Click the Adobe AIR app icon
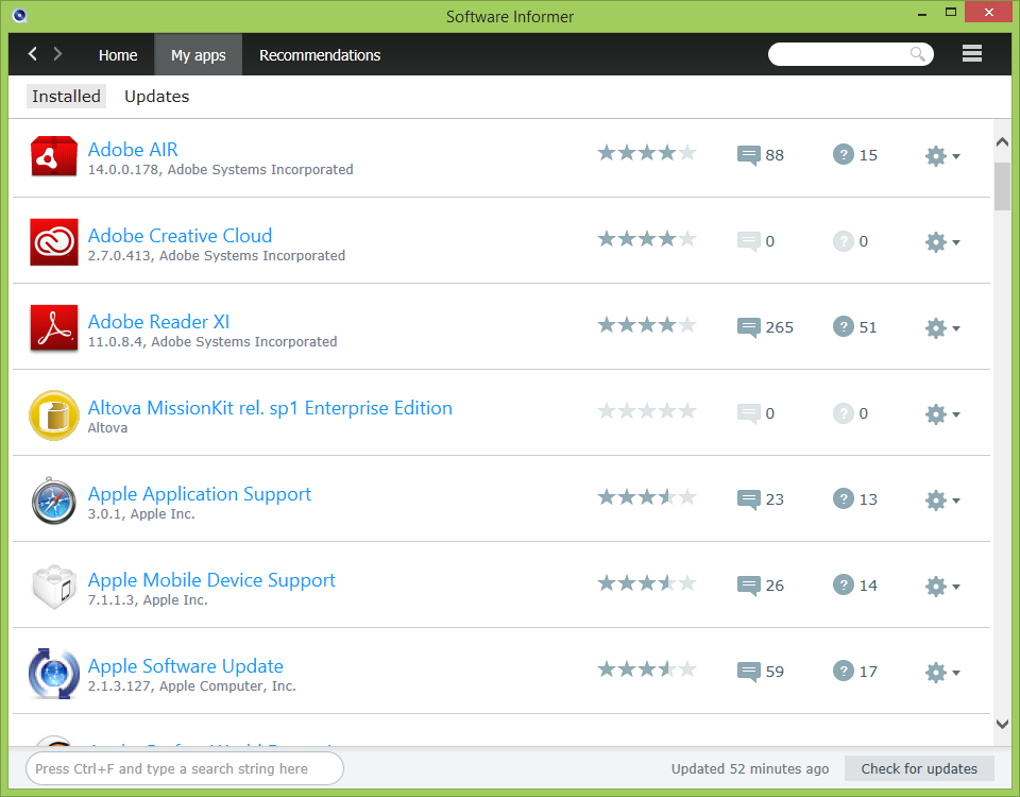This screenshot has width=1020, height=797. (54, 156)
